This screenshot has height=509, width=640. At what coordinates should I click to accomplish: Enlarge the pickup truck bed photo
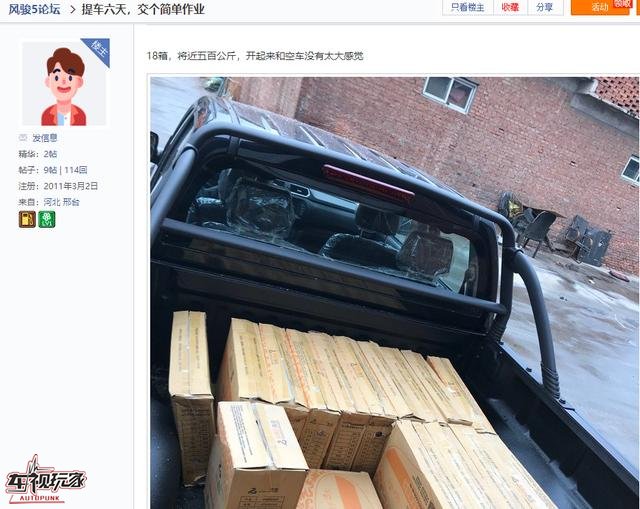(394, 292)
